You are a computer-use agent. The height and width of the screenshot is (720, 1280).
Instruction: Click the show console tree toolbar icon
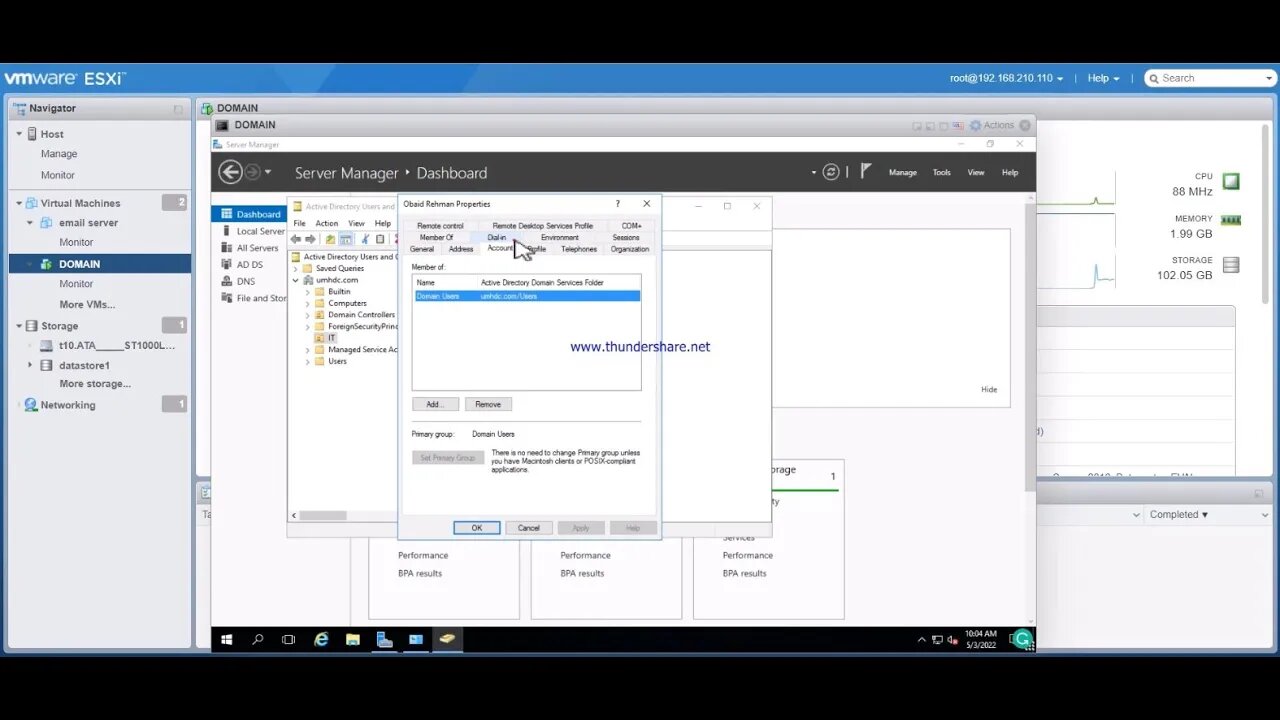tap(345, 239)
